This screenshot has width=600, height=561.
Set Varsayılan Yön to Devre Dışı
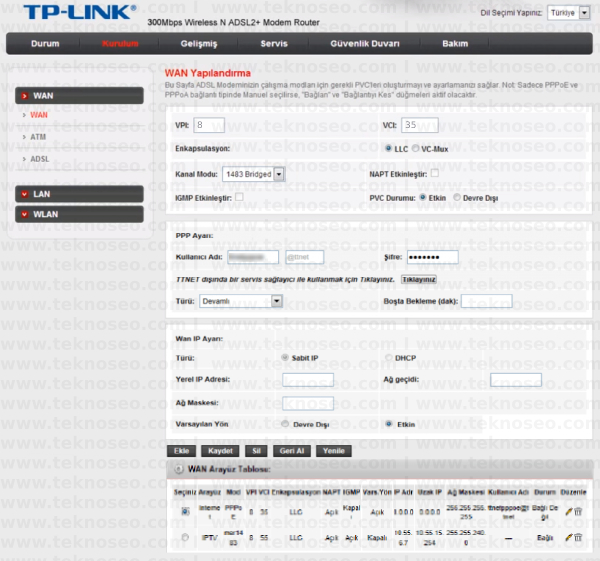tap(285, 424)
